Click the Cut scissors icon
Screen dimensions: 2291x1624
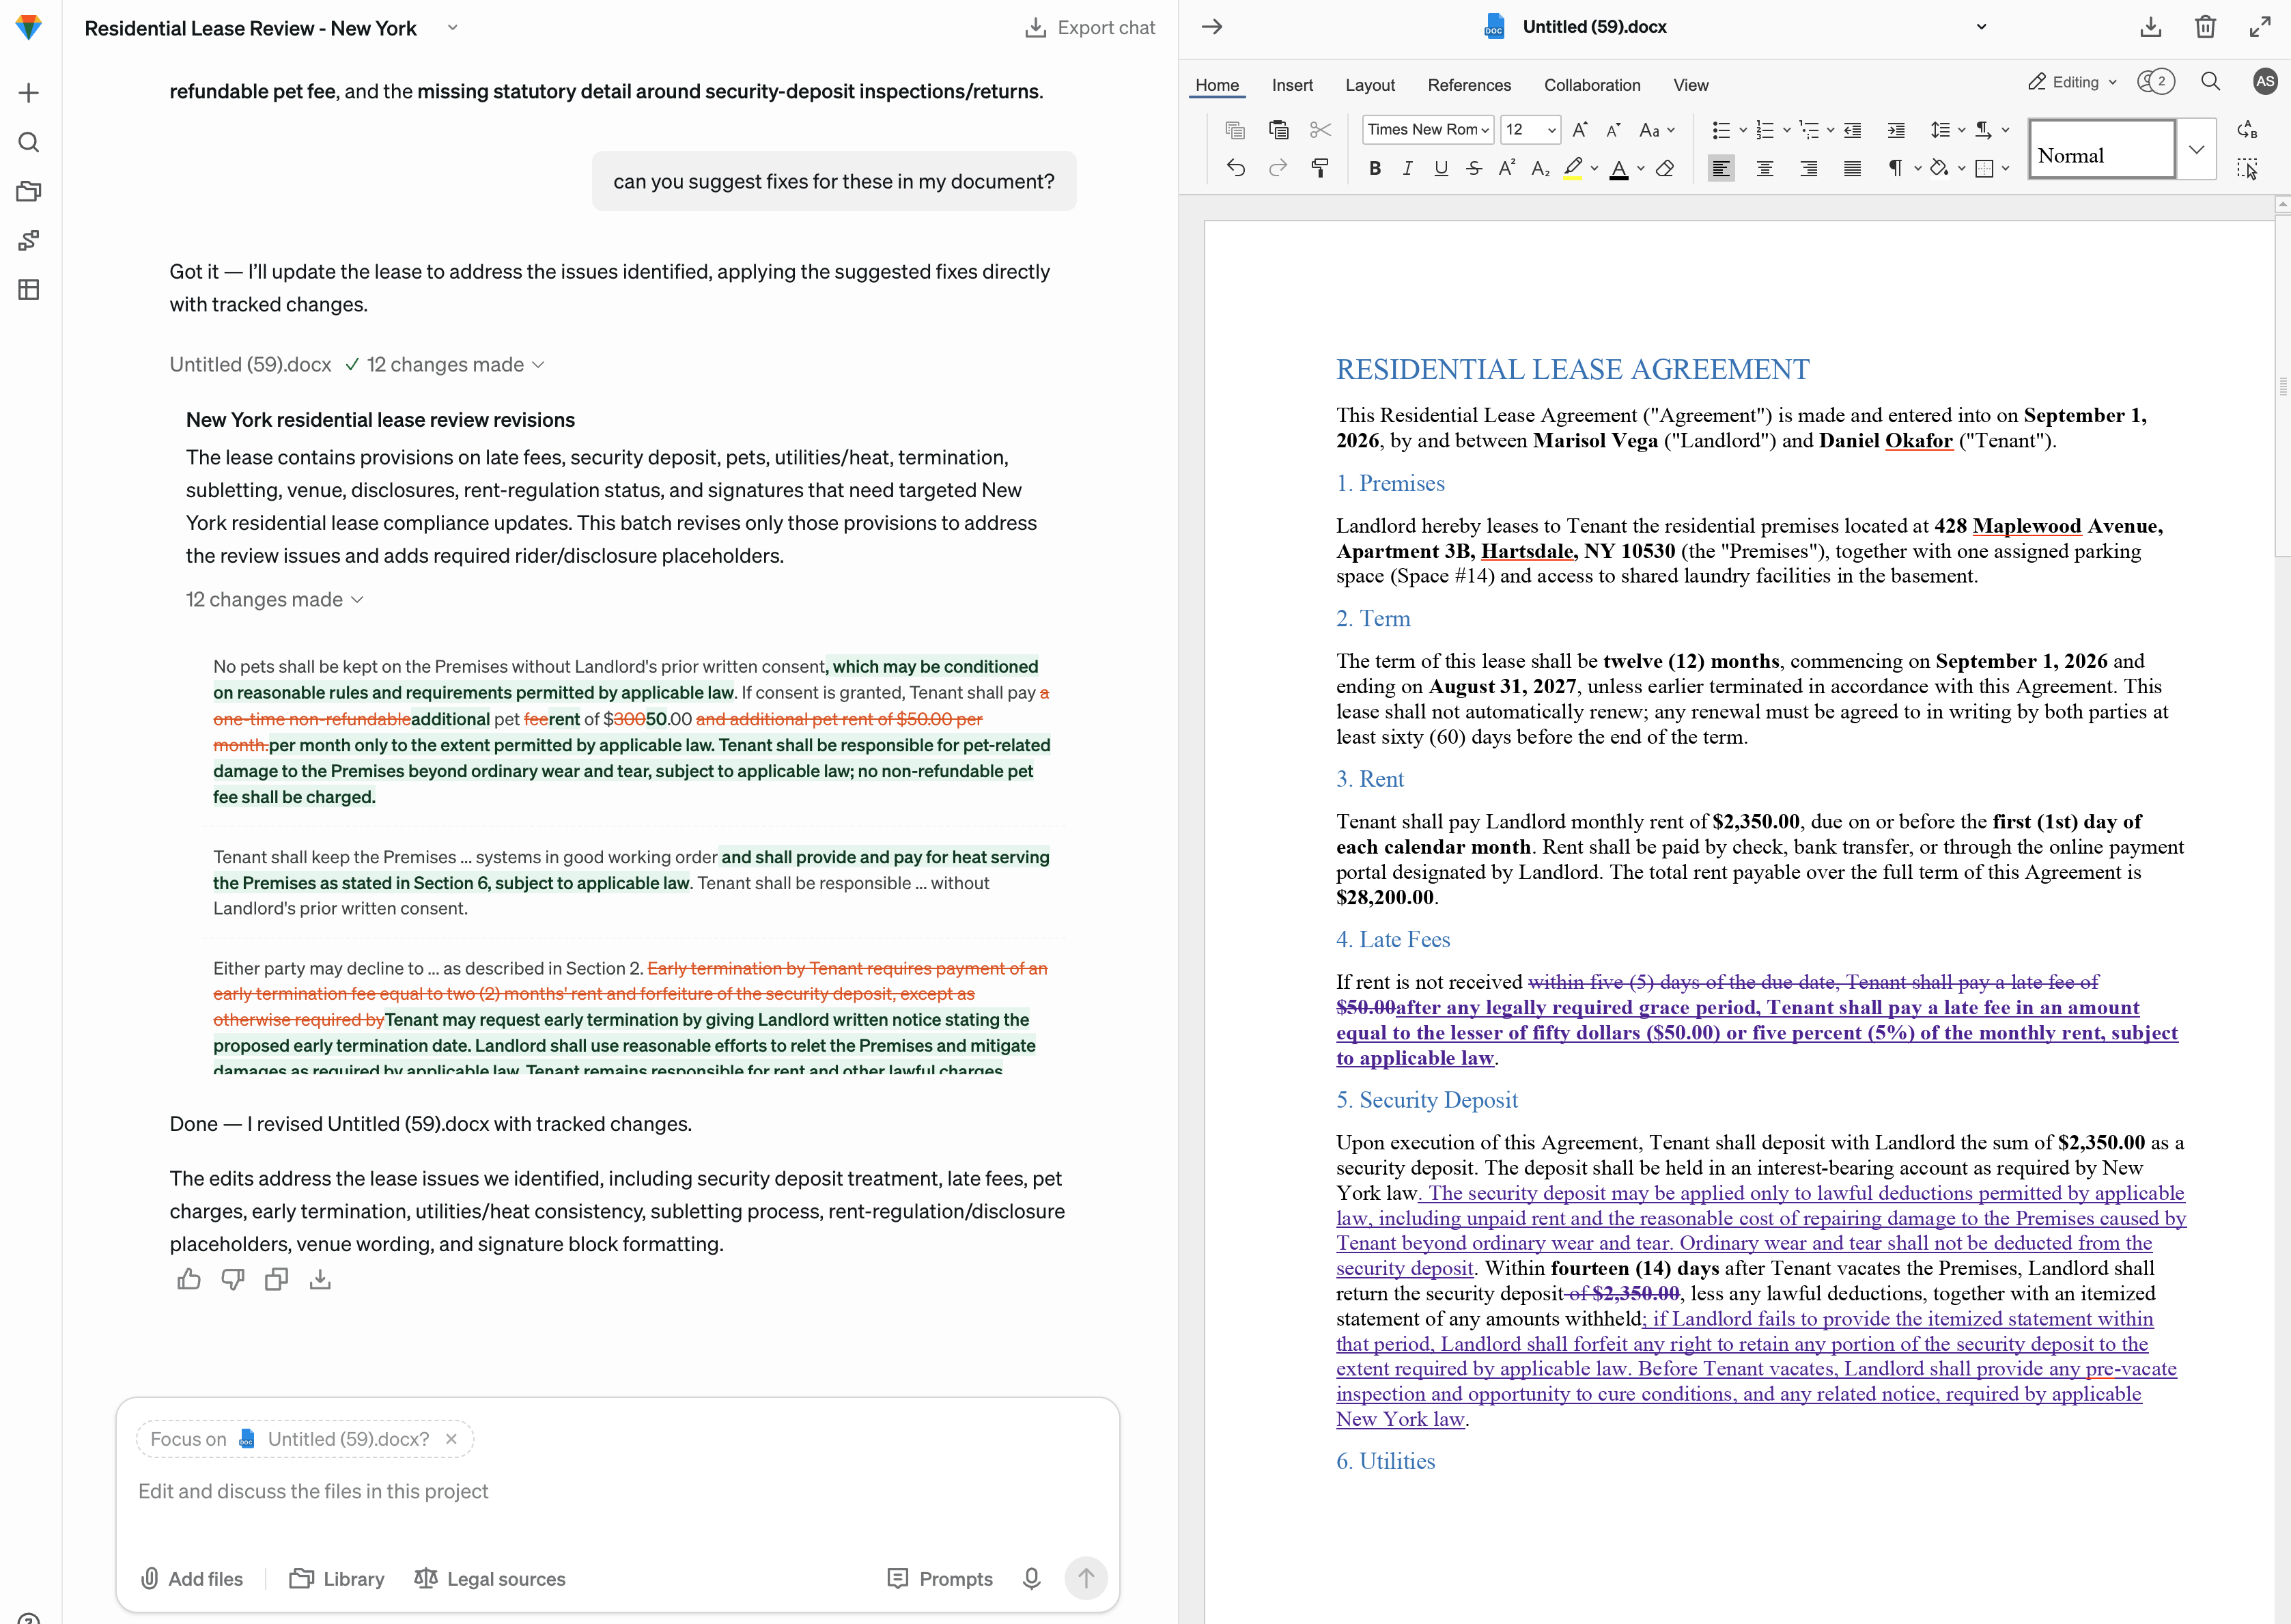[1320, 129]
